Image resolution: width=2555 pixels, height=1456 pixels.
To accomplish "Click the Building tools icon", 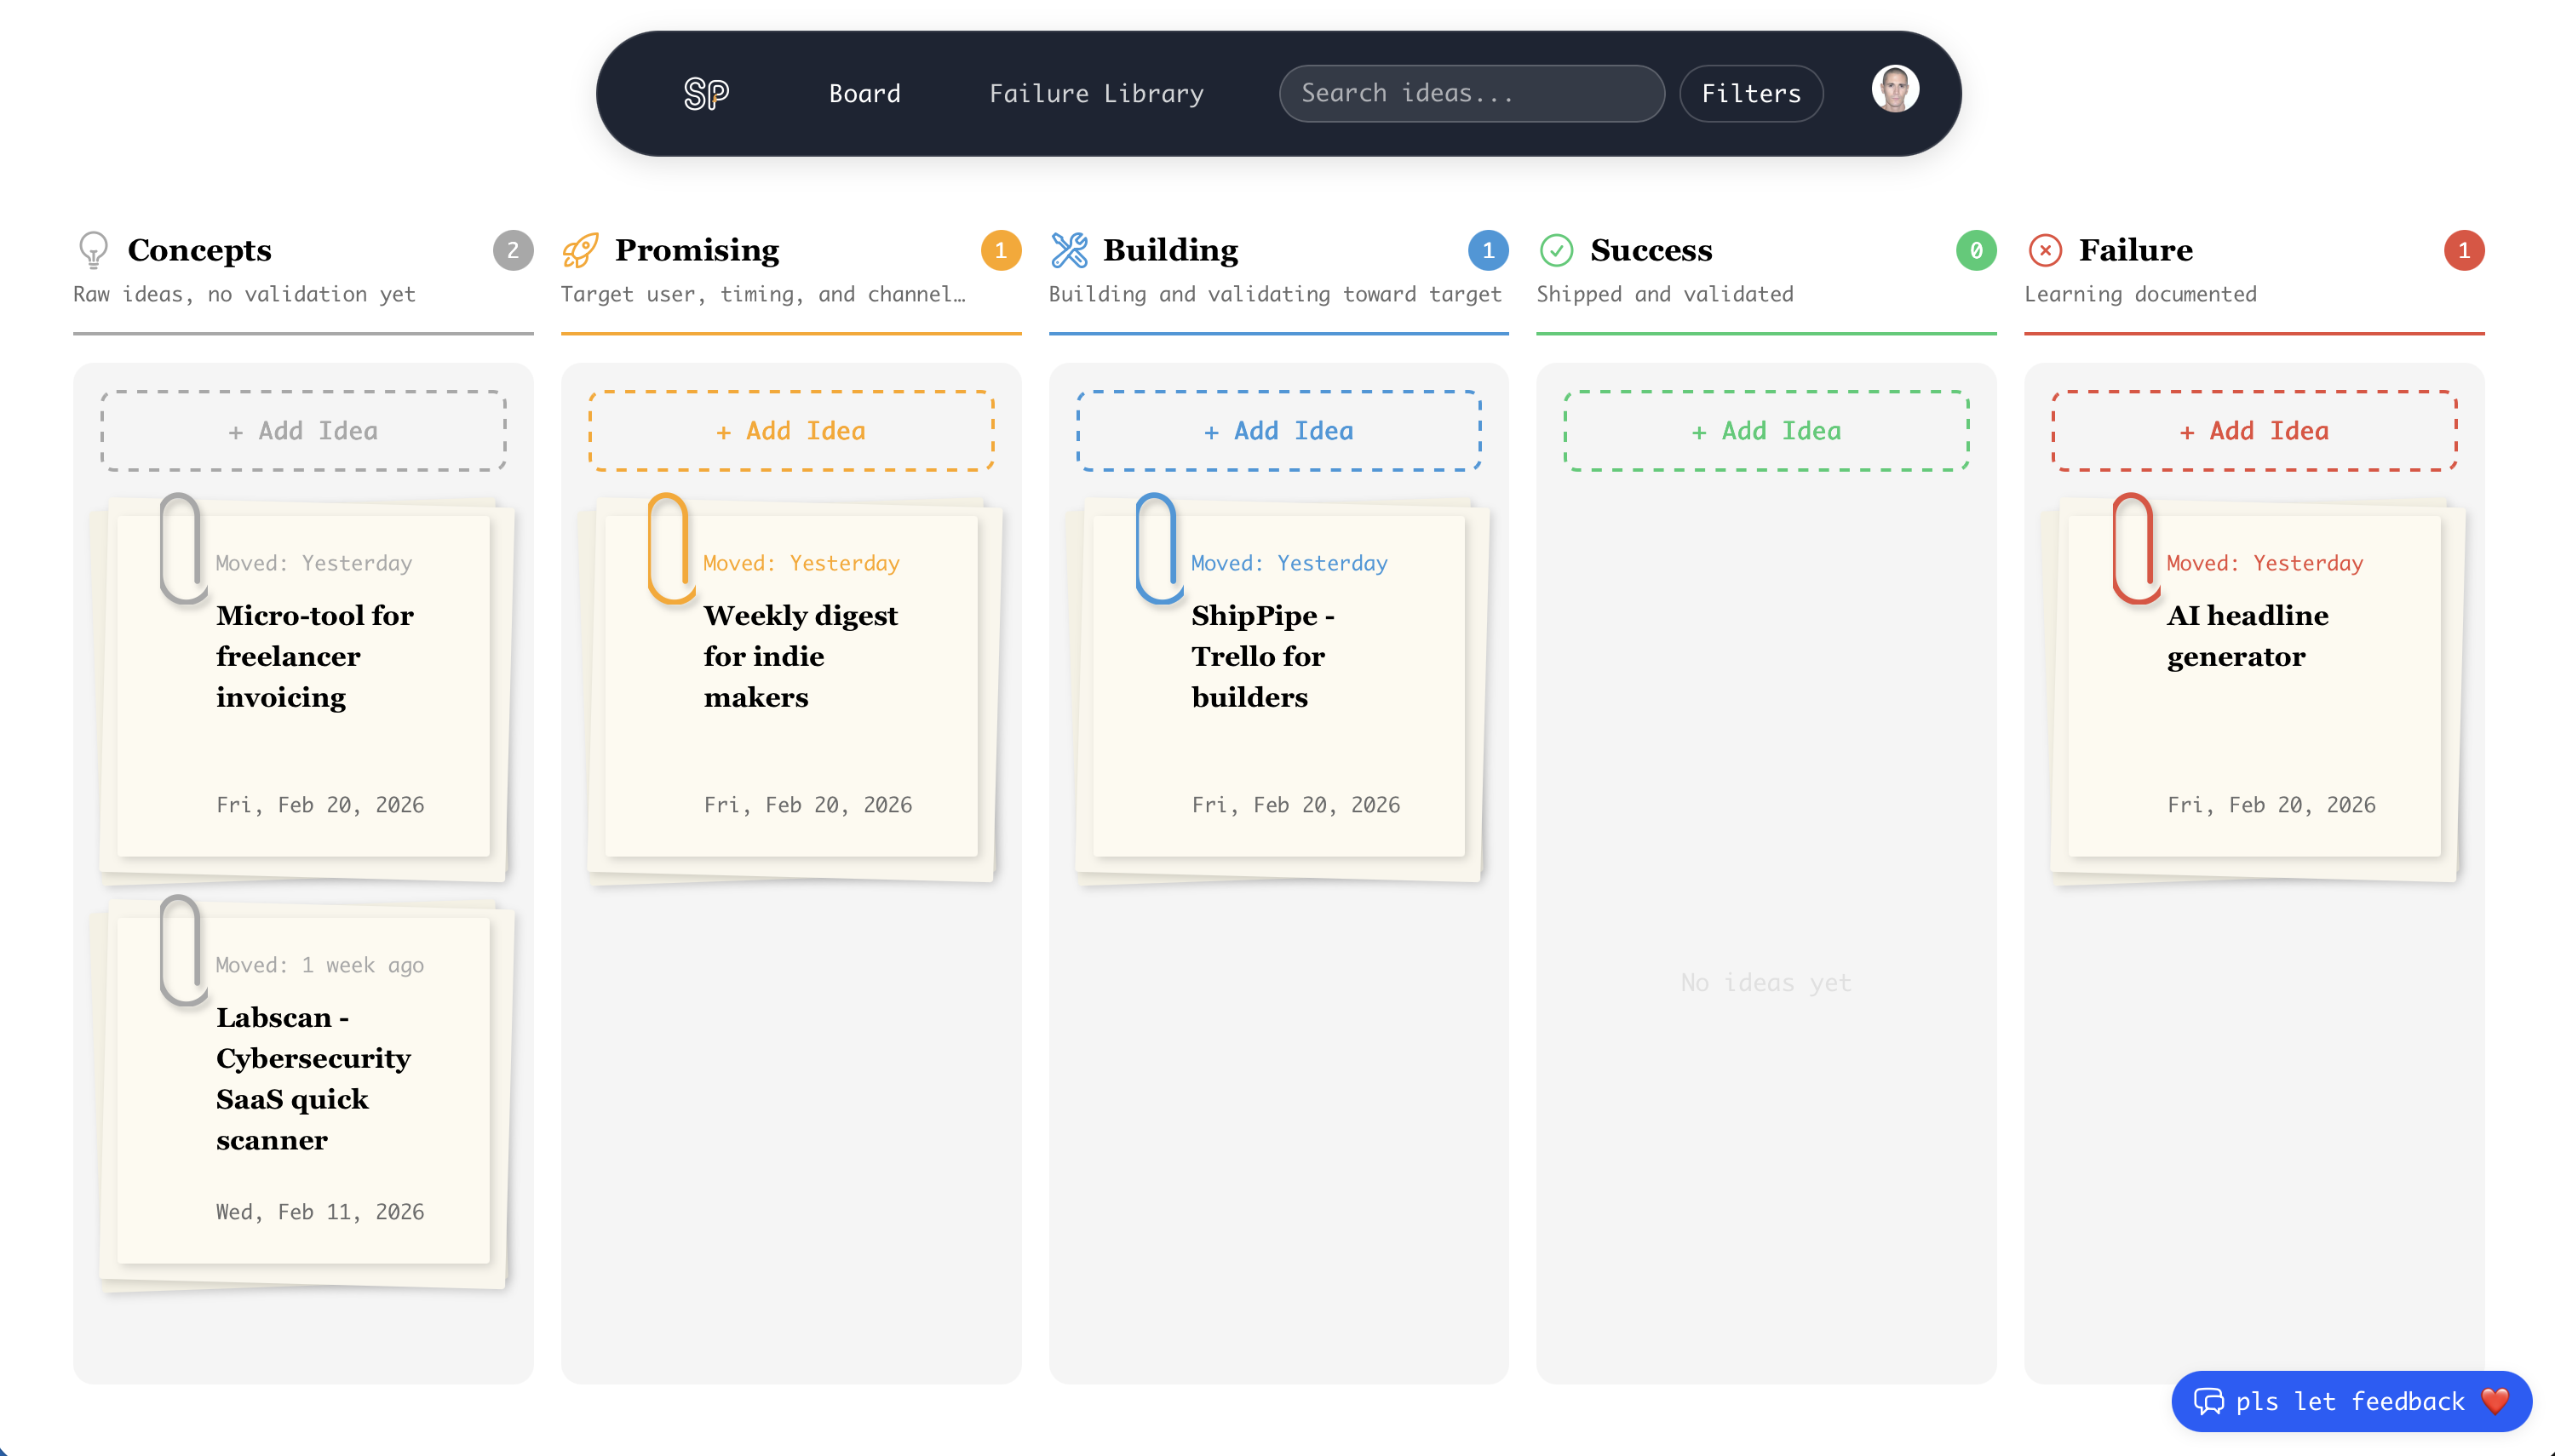I will (x=1069, y=250).
